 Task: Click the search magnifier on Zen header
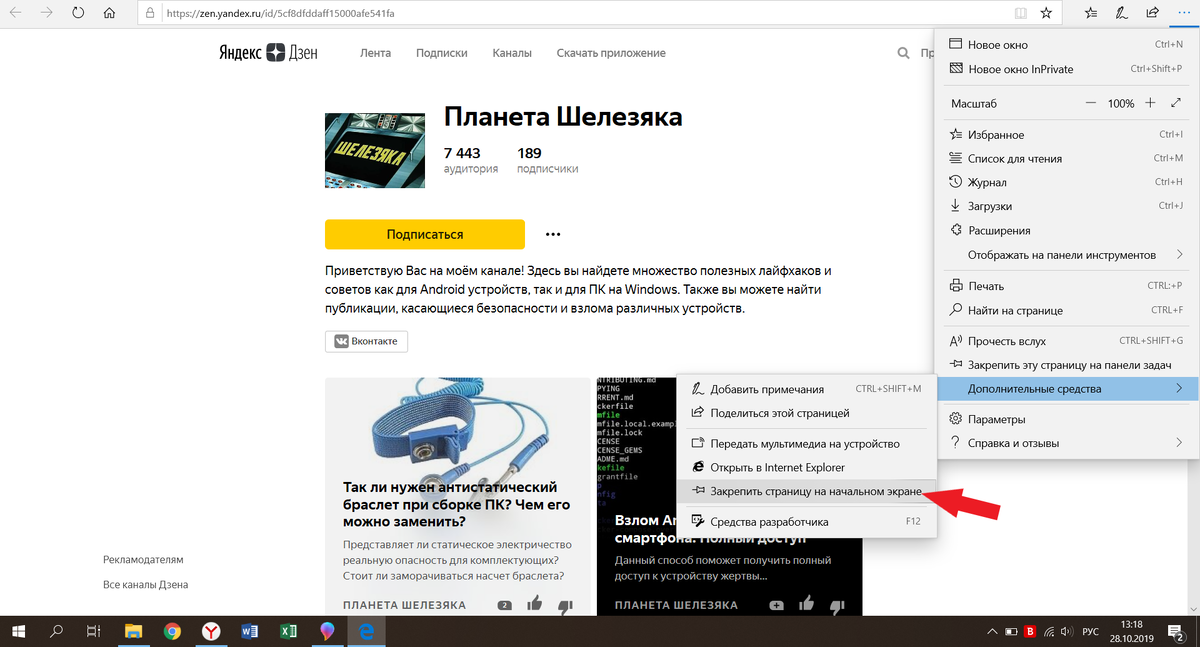(x=903, y=53)
